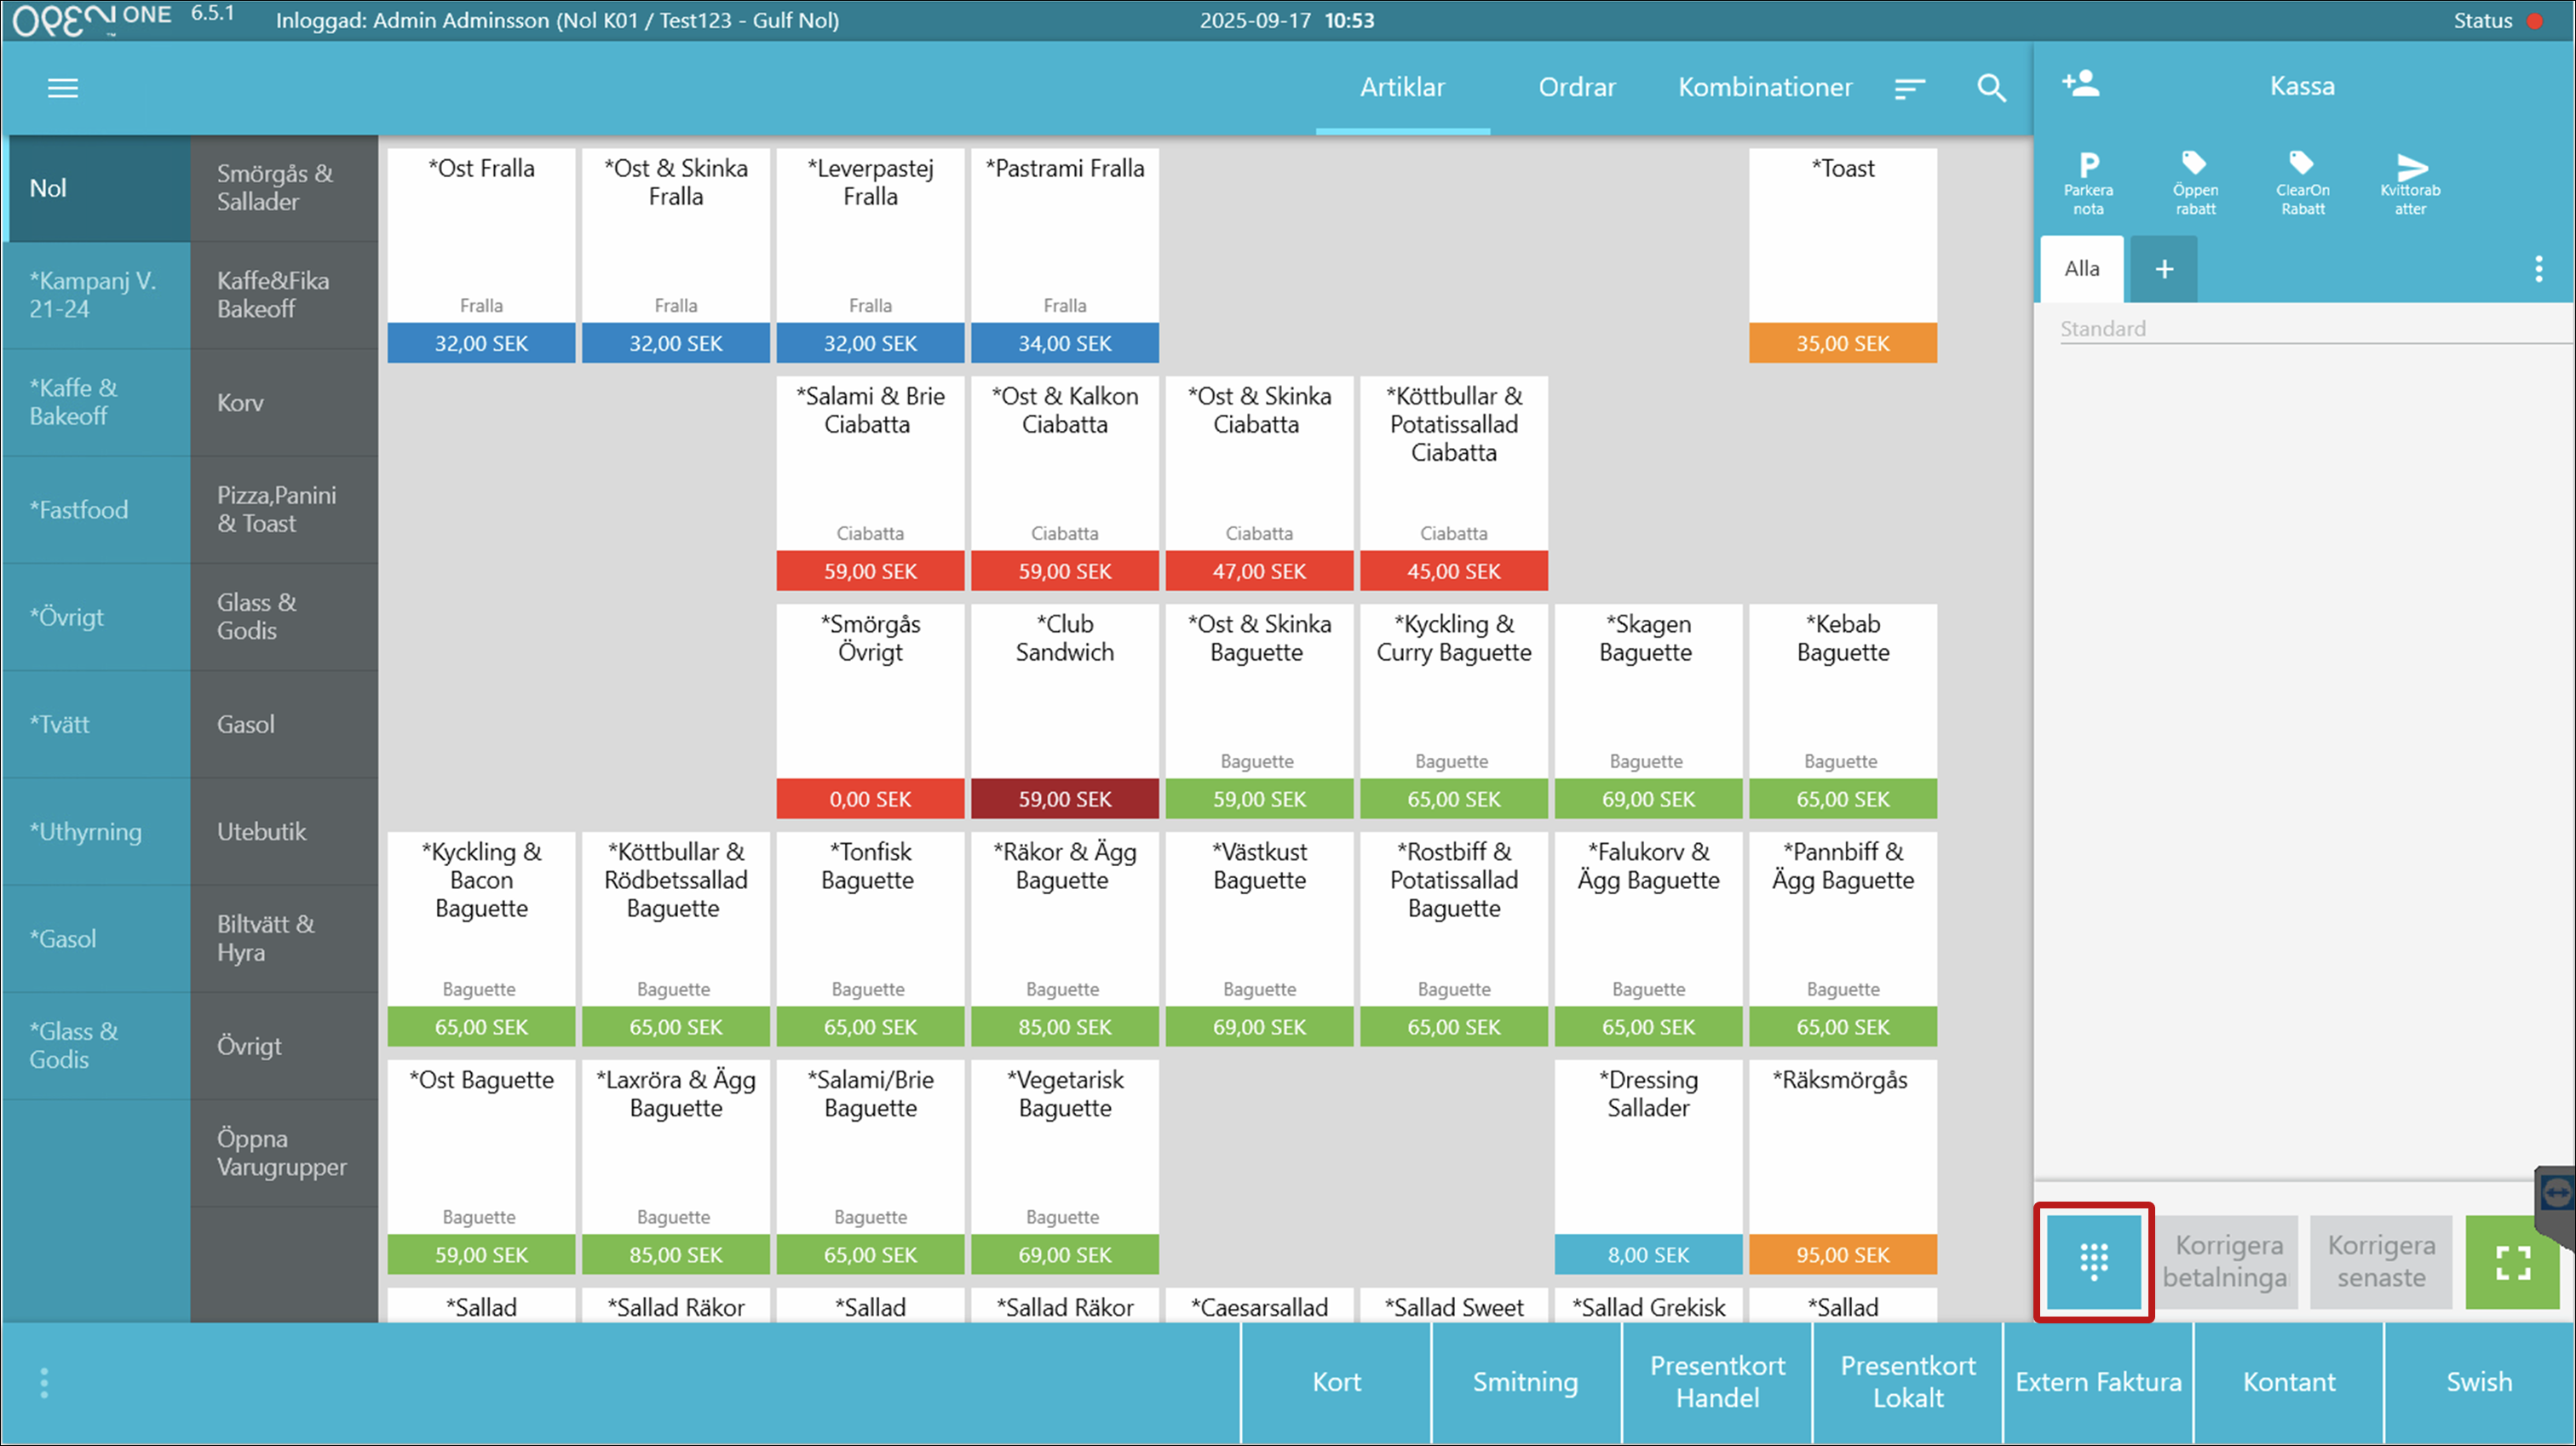Select *Club Sandwich article tile
Viewport: 2576px width, 1446px height.
(1064, 710)
